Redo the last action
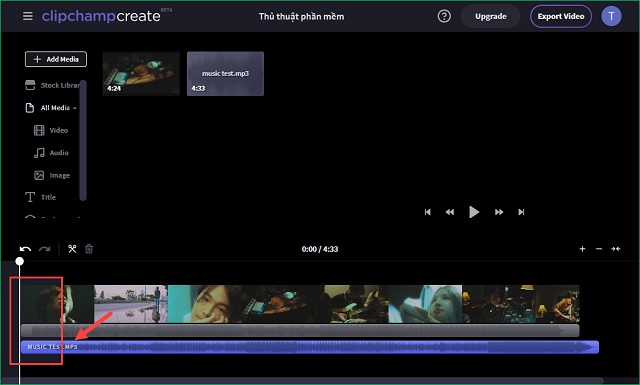The image size is (640, 385). 44,249
